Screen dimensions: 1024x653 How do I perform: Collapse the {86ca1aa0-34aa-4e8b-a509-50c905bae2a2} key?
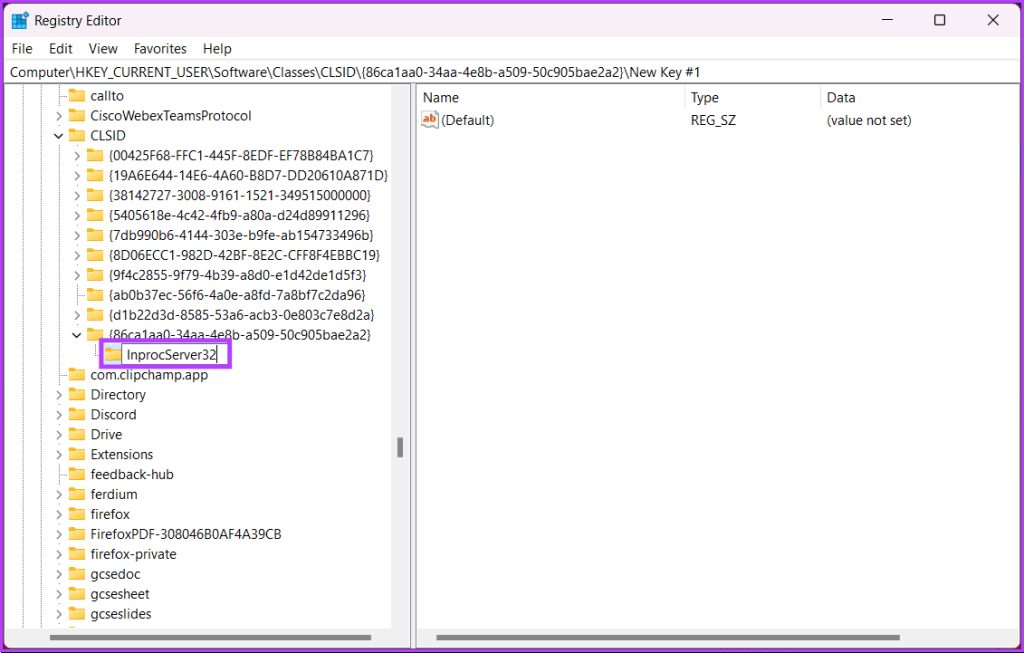pyautogui.click(x=78, y=335)
